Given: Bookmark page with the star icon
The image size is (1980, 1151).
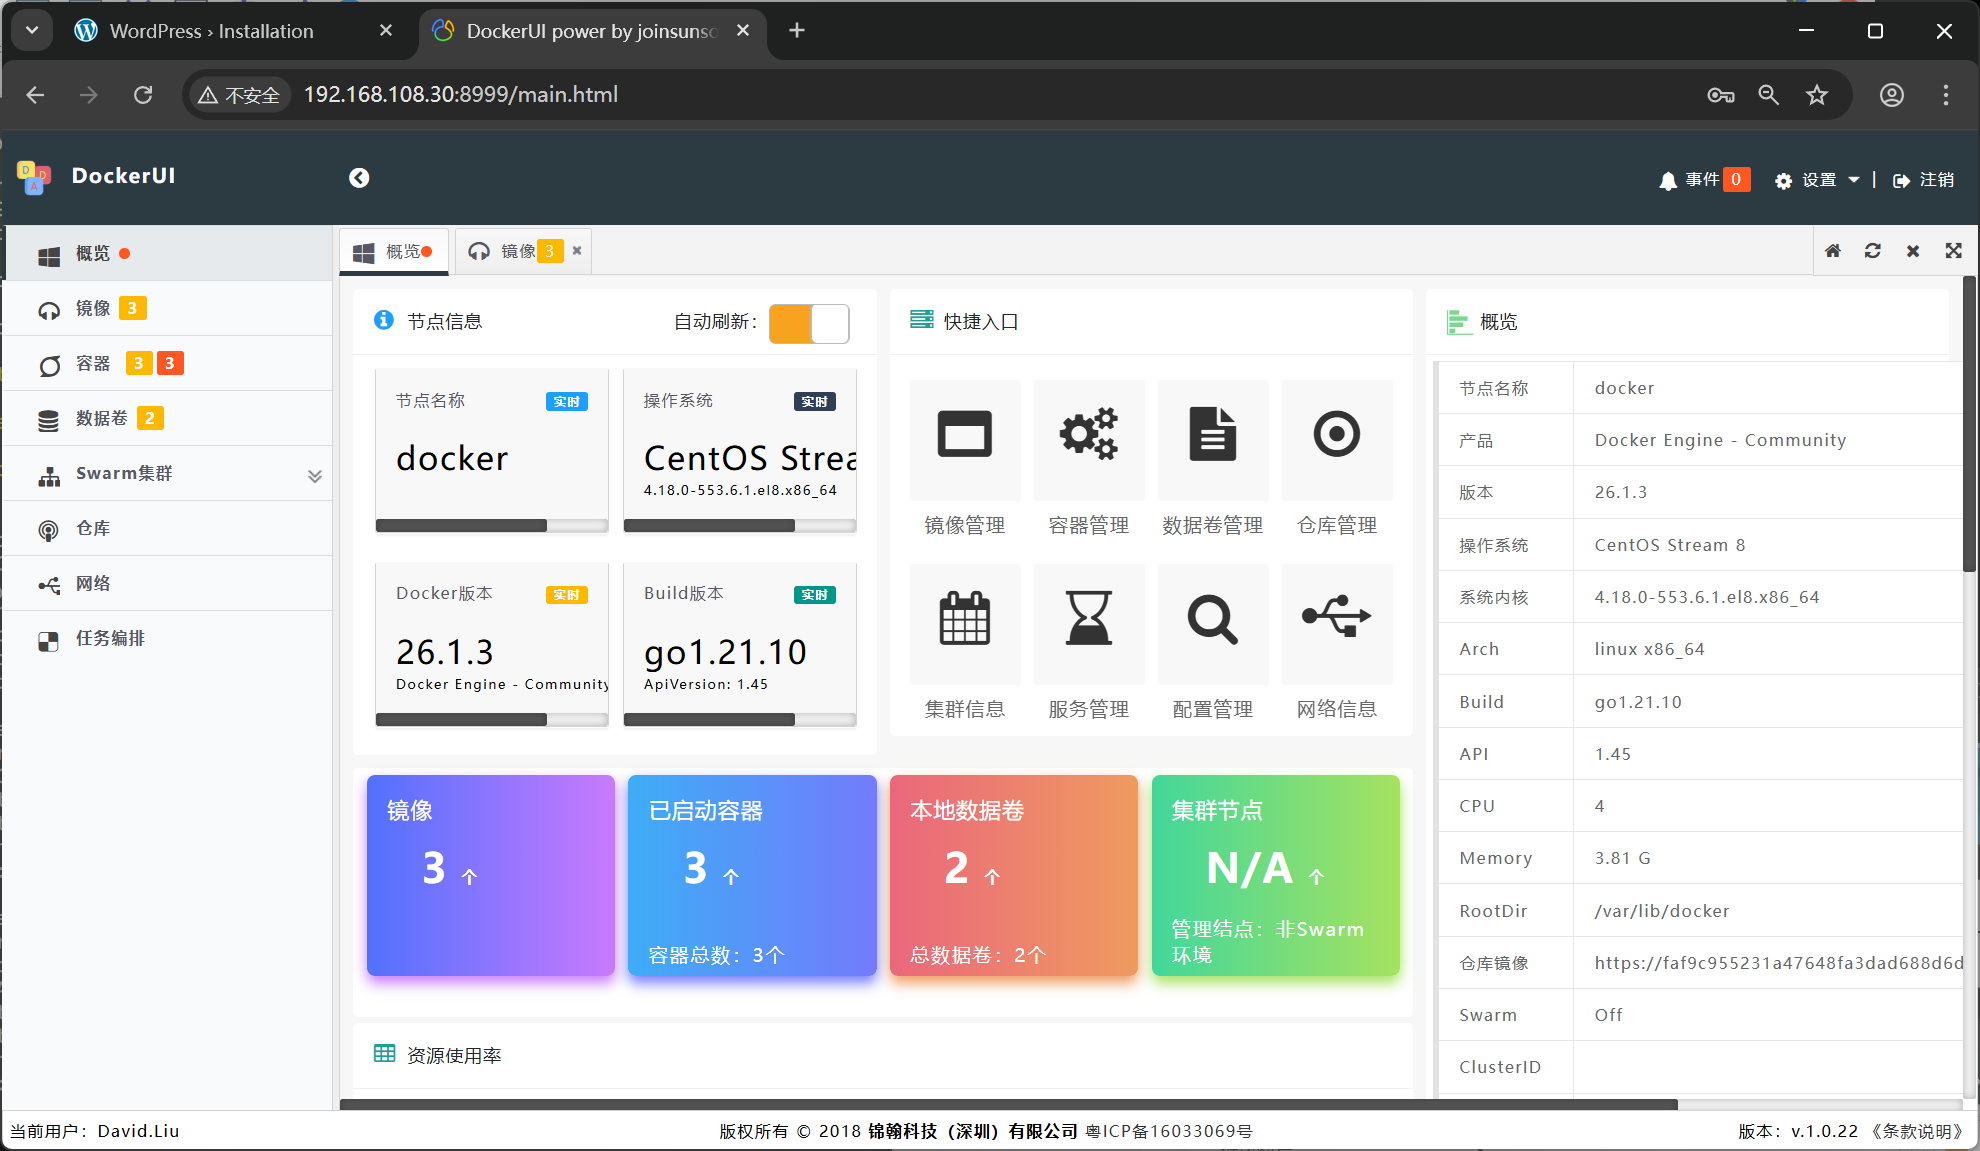Looking at the screenshot, I should pos(1816,95).
